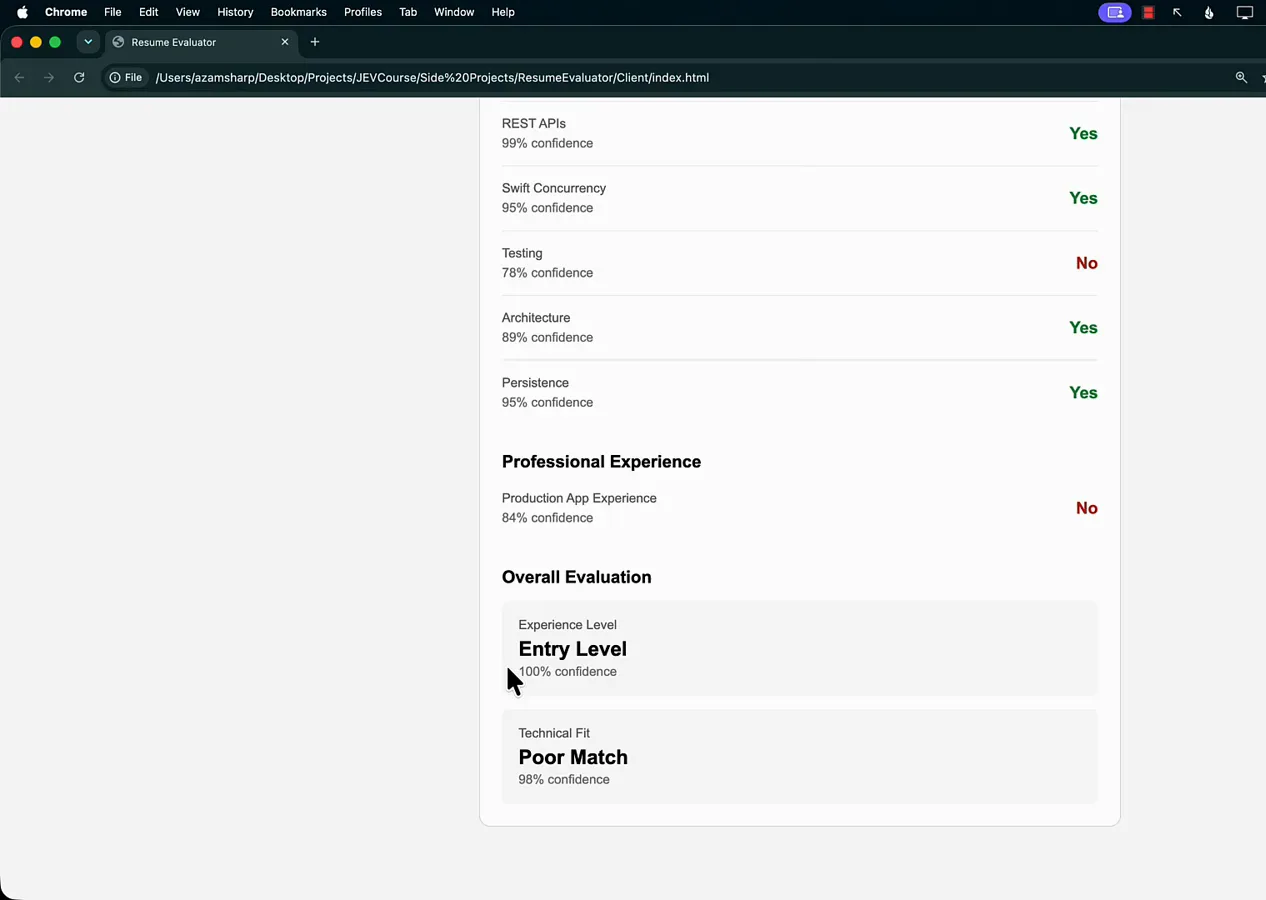
Task: Open the Edit menu
Action: (149, 12)
